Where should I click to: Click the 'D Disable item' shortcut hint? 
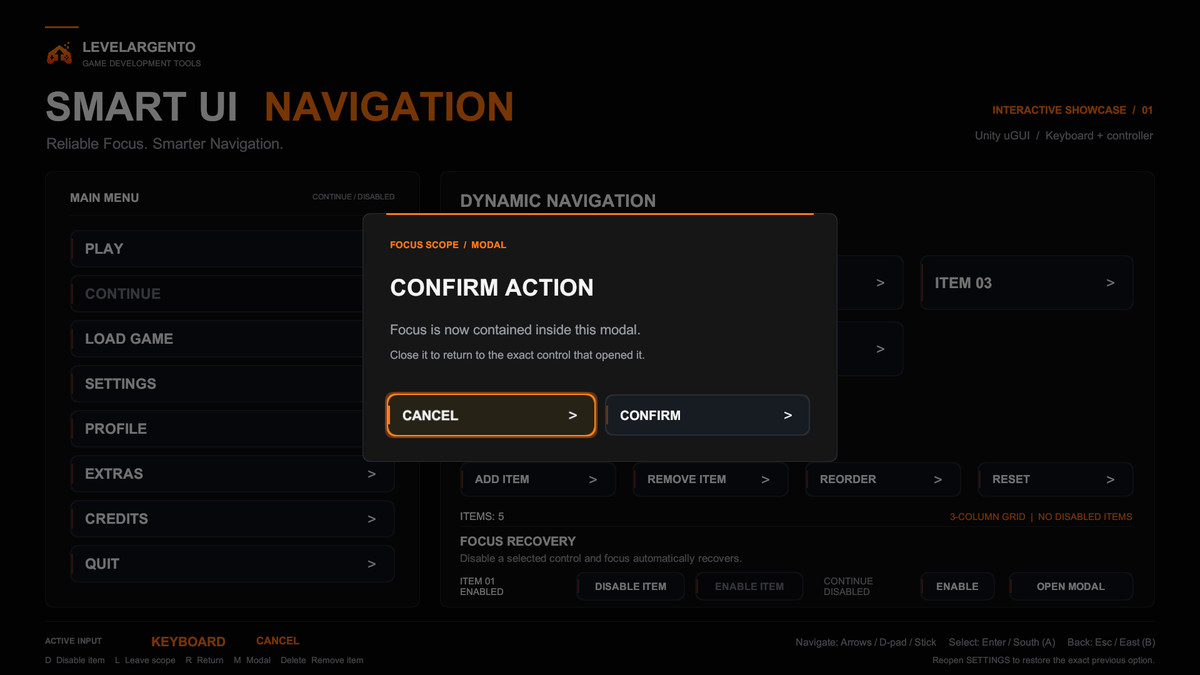coord(75,660)
